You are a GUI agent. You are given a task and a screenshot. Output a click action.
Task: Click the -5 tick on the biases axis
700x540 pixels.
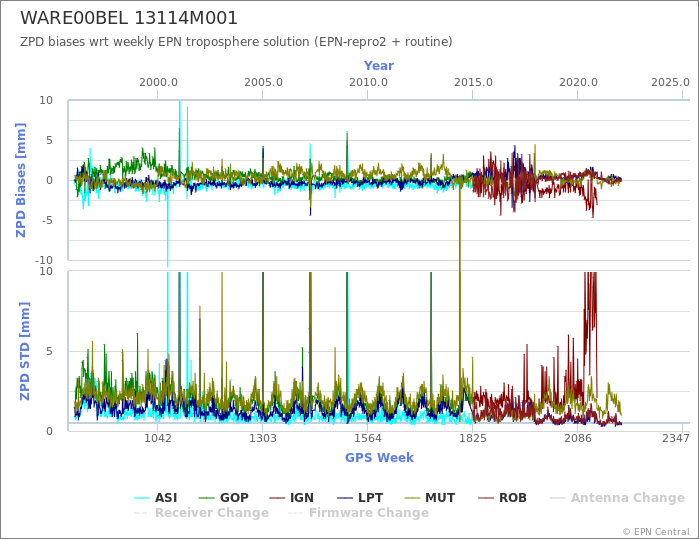tap(46, 220)
